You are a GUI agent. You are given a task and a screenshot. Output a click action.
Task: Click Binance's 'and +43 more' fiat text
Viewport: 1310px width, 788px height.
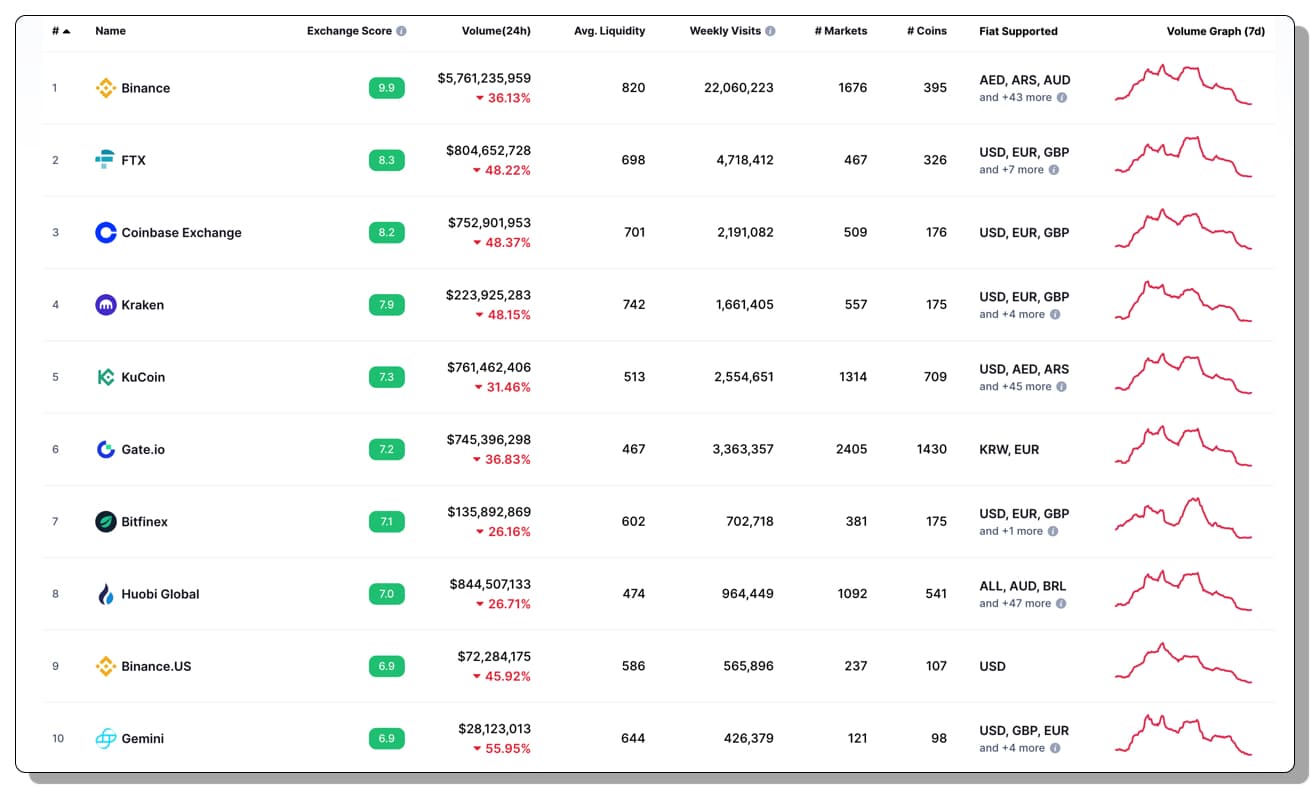[x=1015, y=98]
